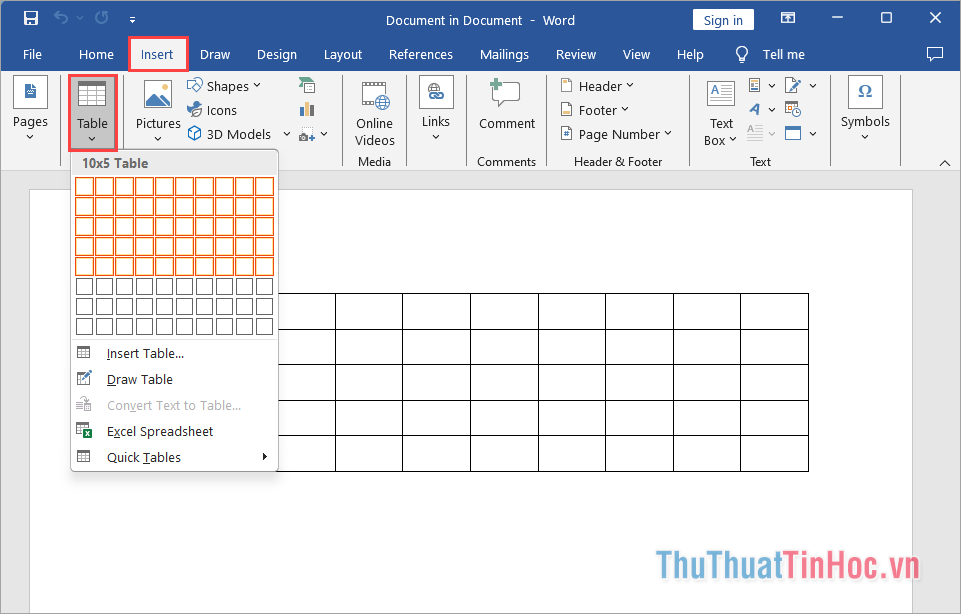Click the Page Number icon

coord(566,134)
